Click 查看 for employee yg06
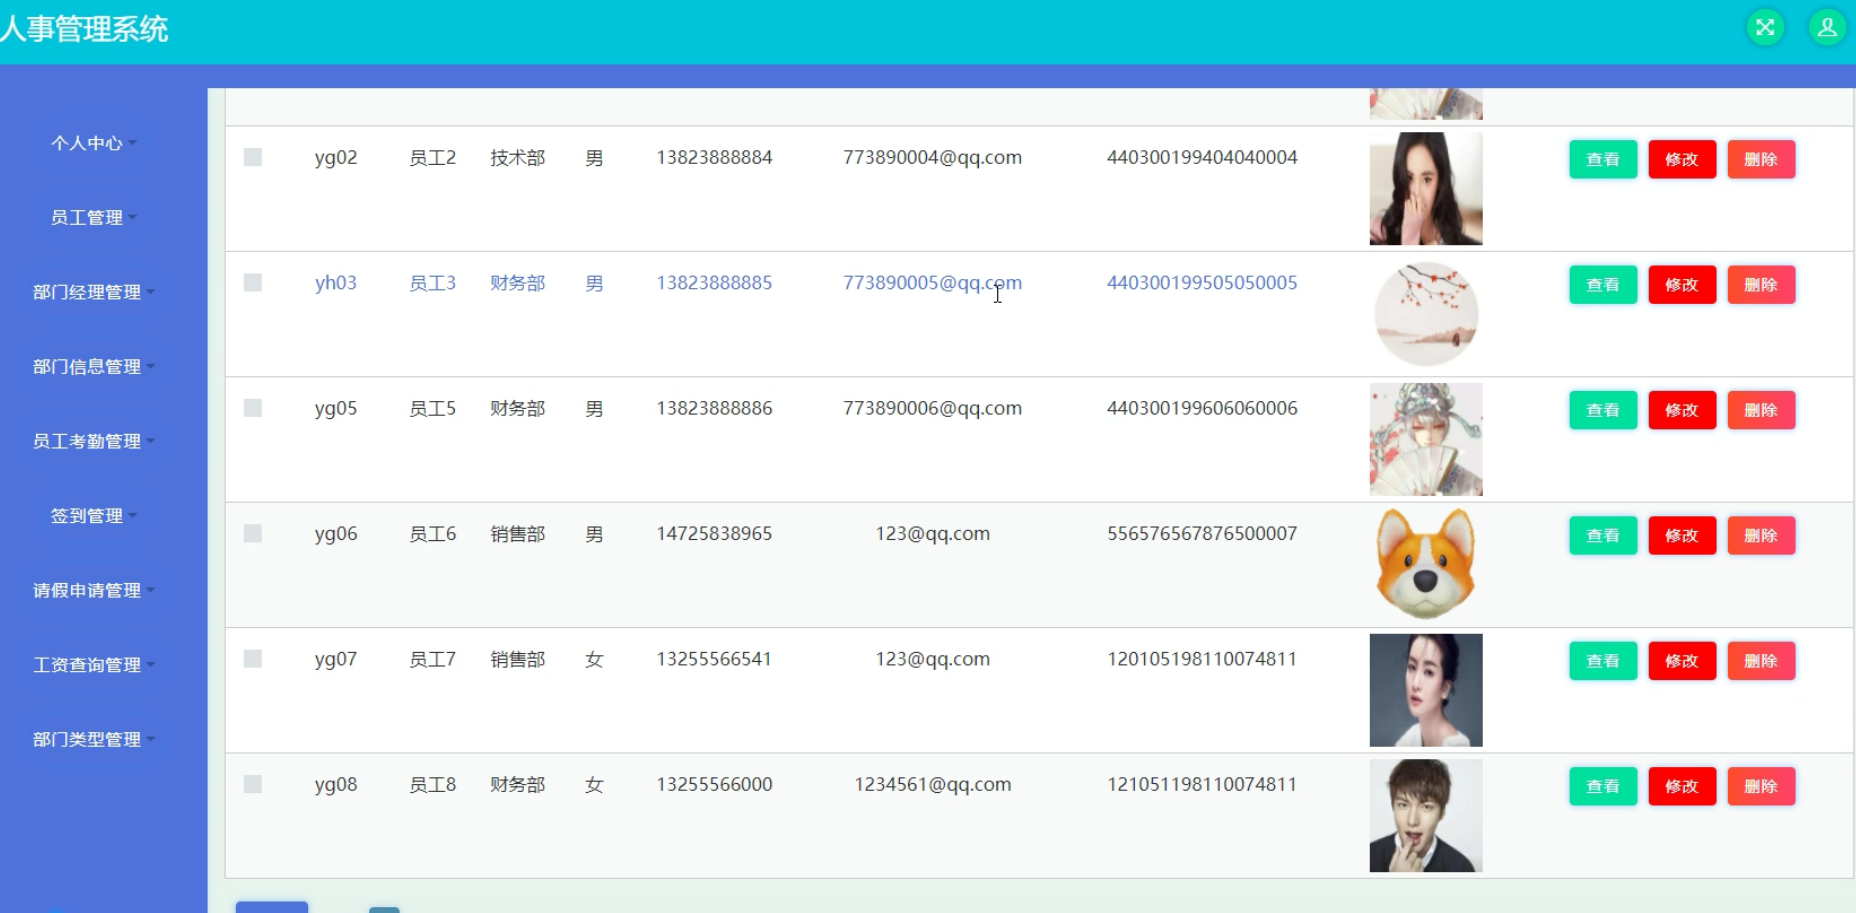 (1603, 535)
